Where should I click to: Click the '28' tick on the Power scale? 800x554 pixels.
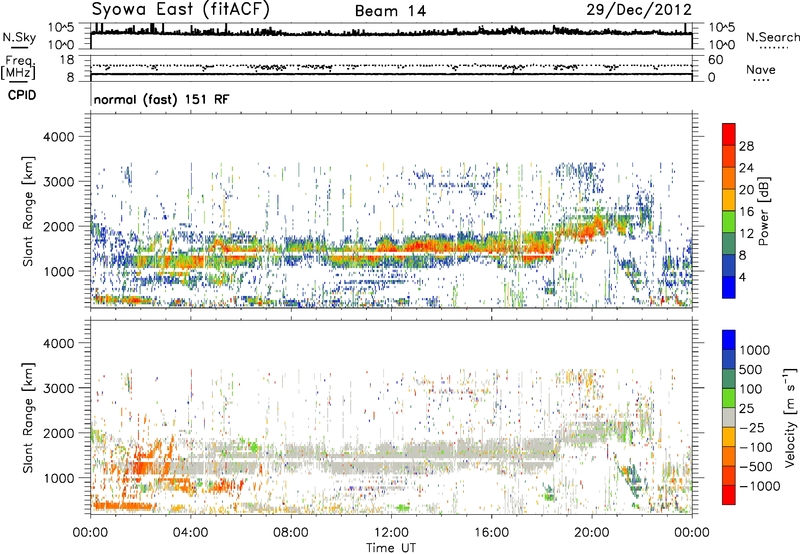point(746,146)
